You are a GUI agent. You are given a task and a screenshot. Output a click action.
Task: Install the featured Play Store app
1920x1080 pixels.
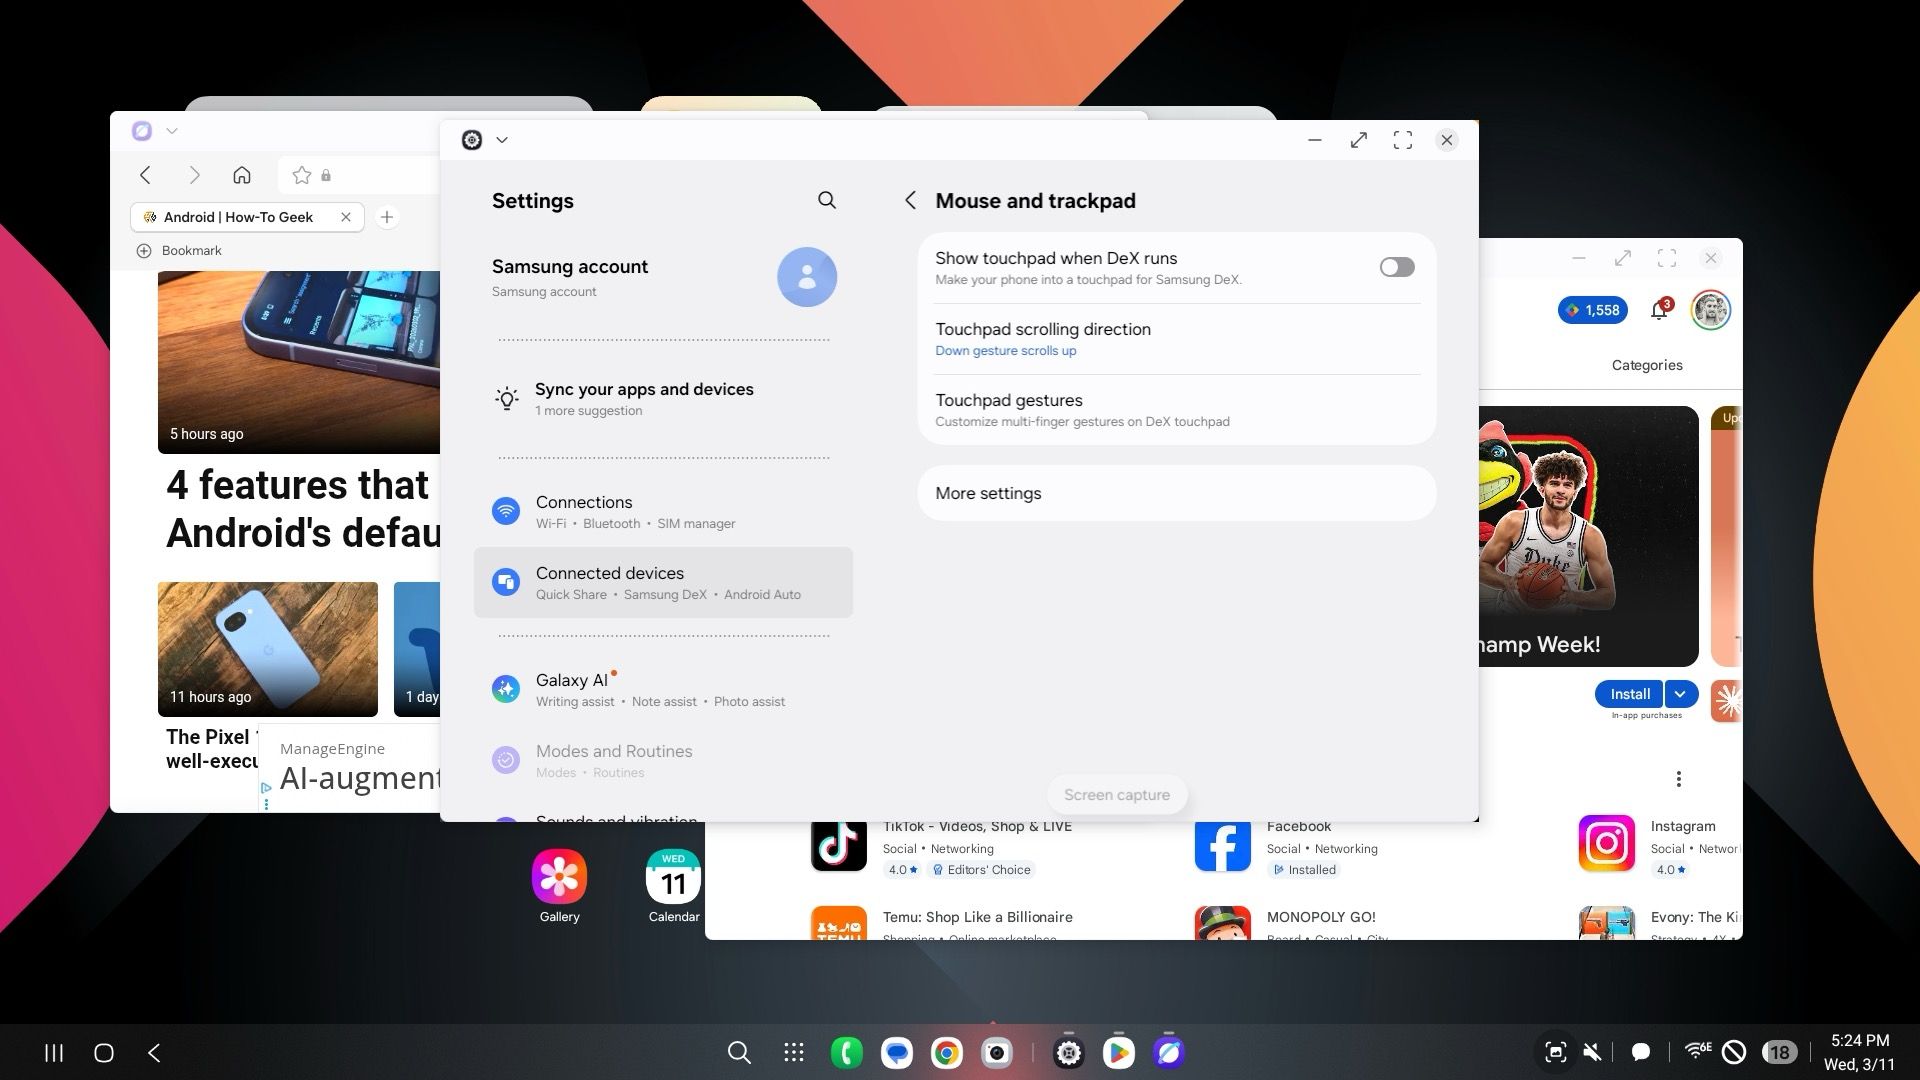coord(1630,694)
